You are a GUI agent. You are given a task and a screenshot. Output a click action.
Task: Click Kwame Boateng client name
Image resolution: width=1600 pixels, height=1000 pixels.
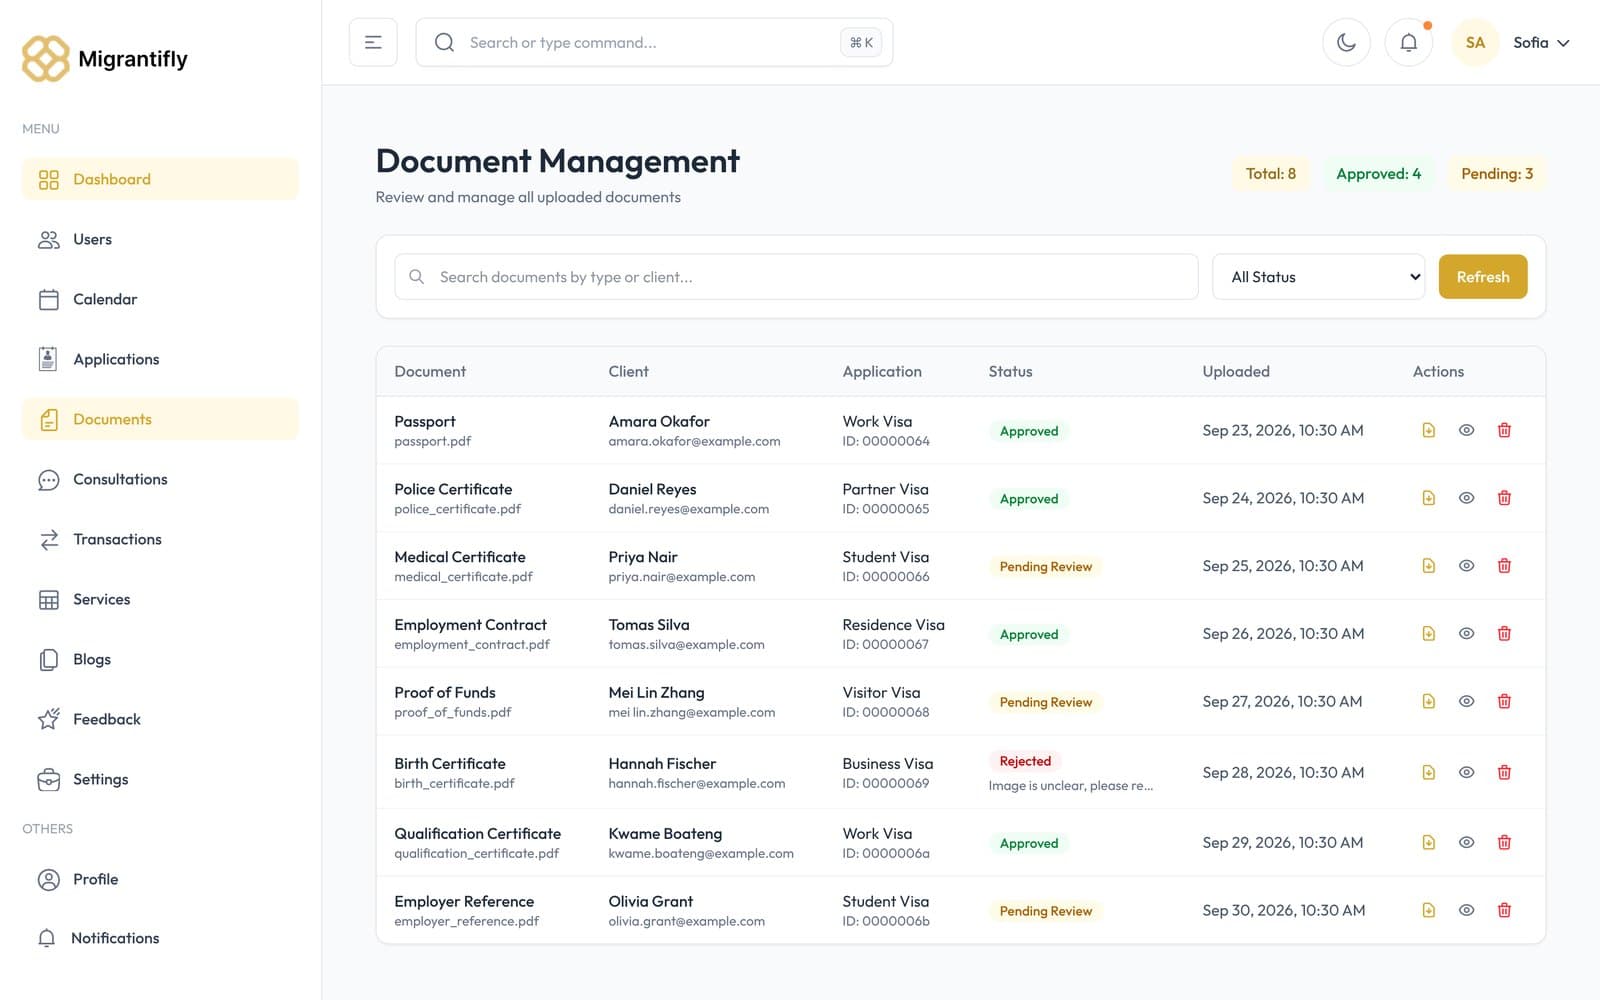click(x=665, y=833)
